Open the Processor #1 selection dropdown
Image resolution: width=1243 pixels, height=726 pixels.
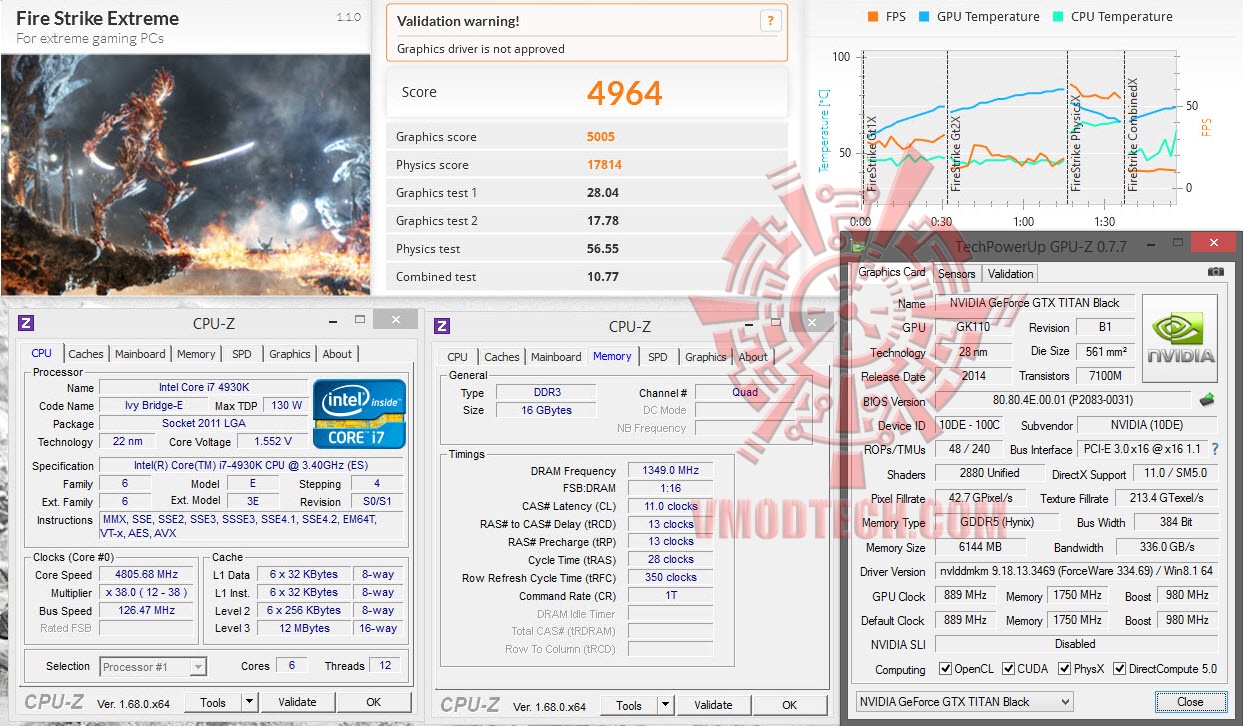[154, 666]
